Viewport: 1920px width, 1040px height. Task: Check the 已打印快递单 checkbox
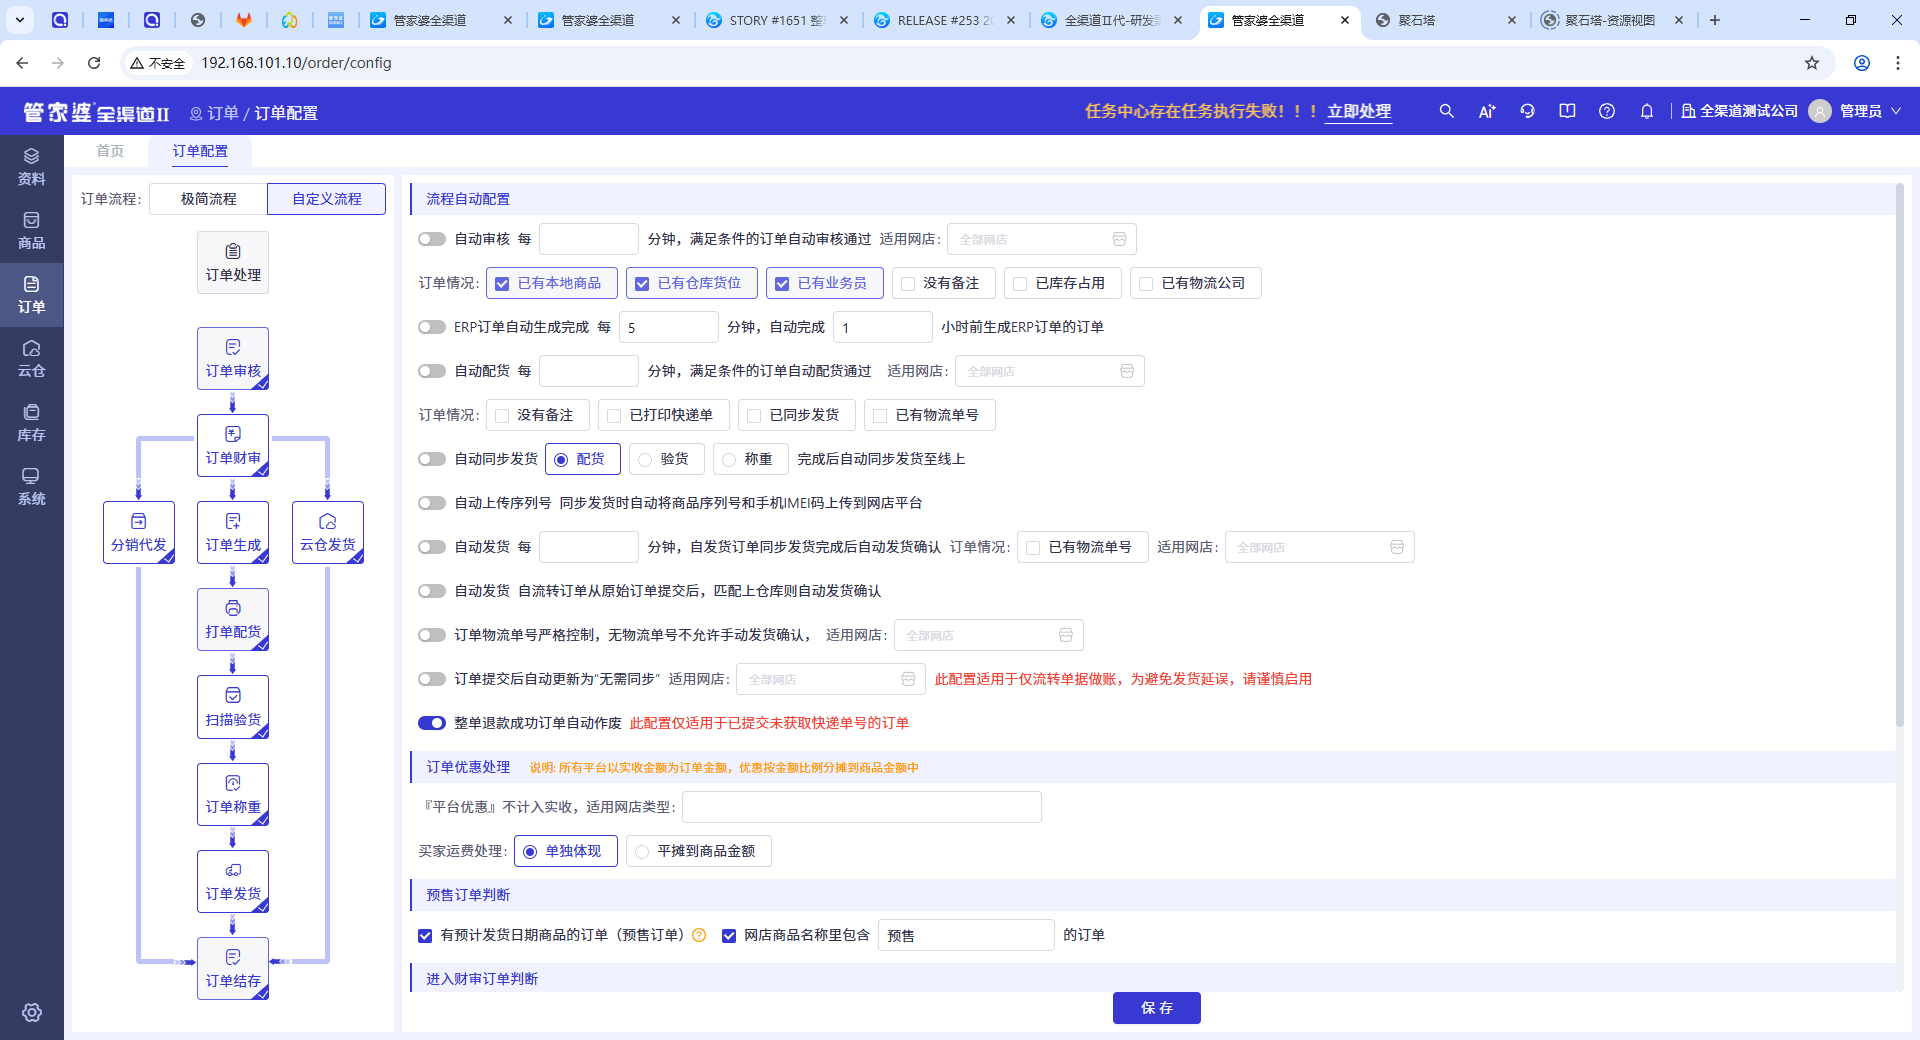614,416
